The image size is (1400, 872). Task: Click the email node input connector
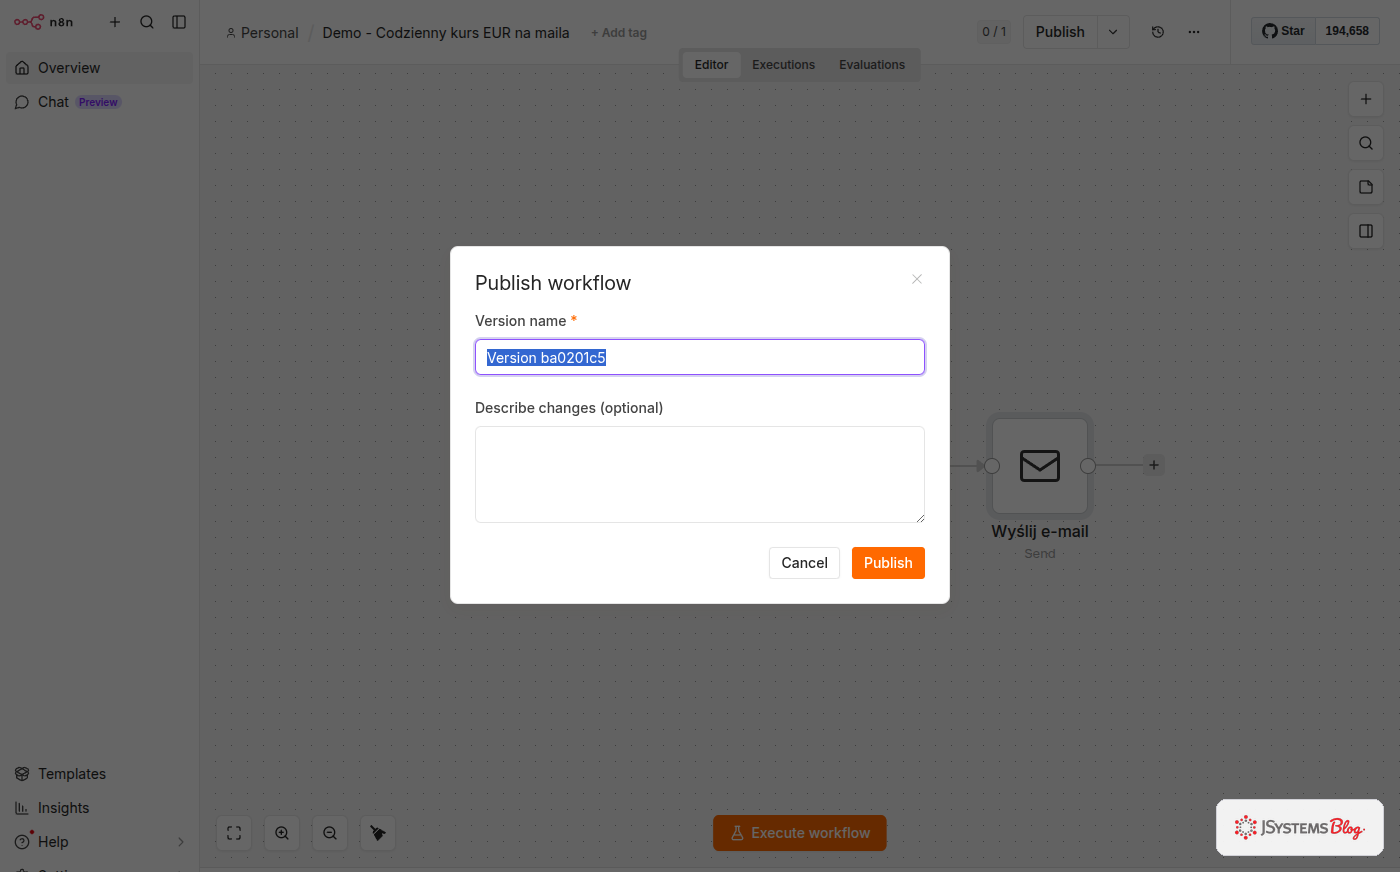992,466
